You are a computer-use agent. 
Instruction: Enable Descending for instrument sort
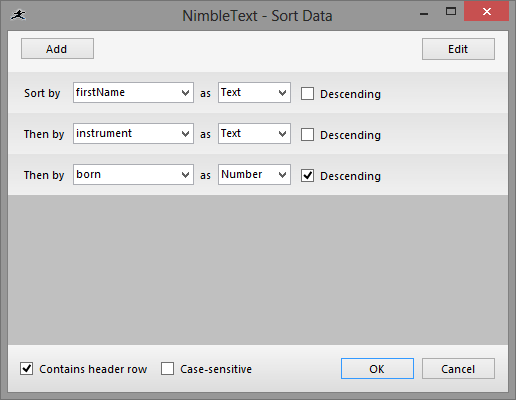pos(307,135)
